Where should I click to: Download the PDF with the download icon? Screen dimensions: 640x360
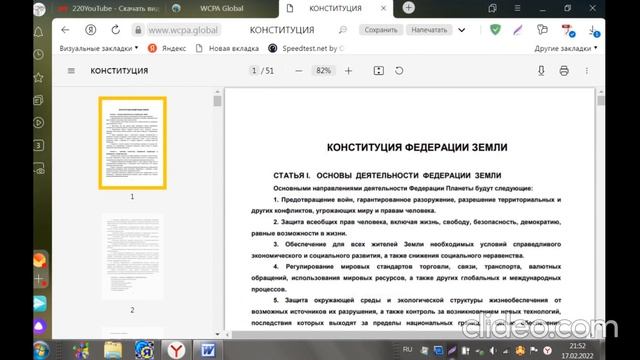click(x=541, y=71)
